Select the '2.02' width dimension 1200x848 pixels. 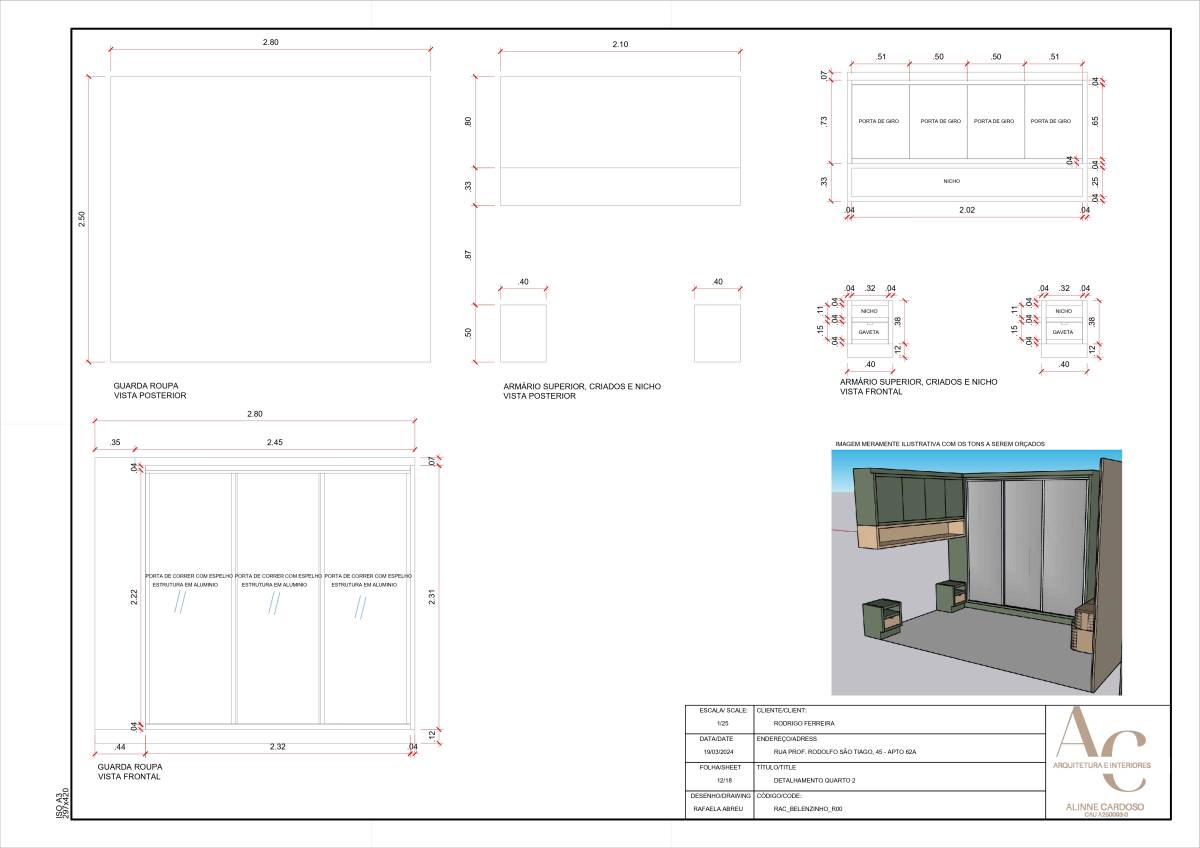(x=967, y=210)
